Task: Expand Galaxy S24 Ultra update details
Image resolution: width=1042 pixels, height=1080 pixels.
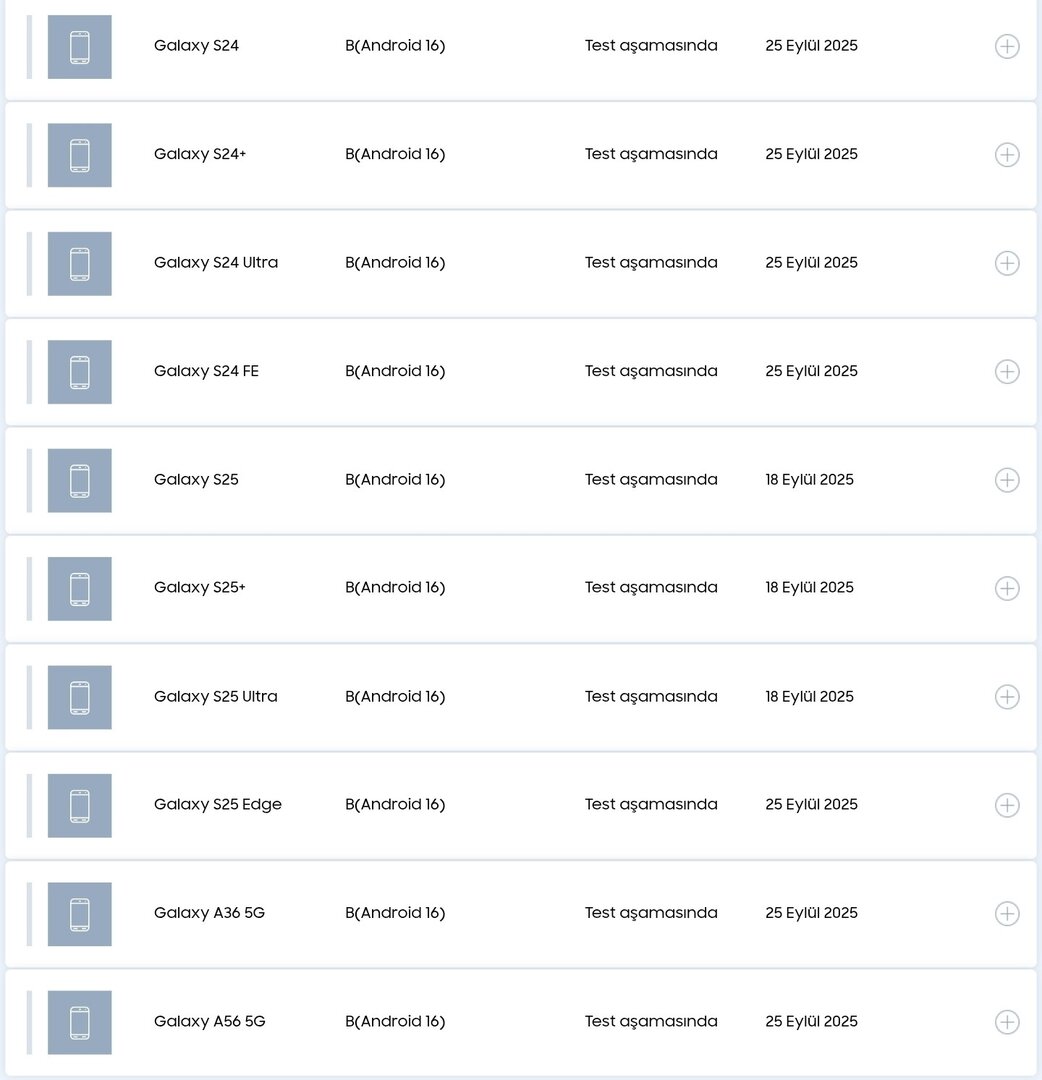Action: coord(1007,263)
